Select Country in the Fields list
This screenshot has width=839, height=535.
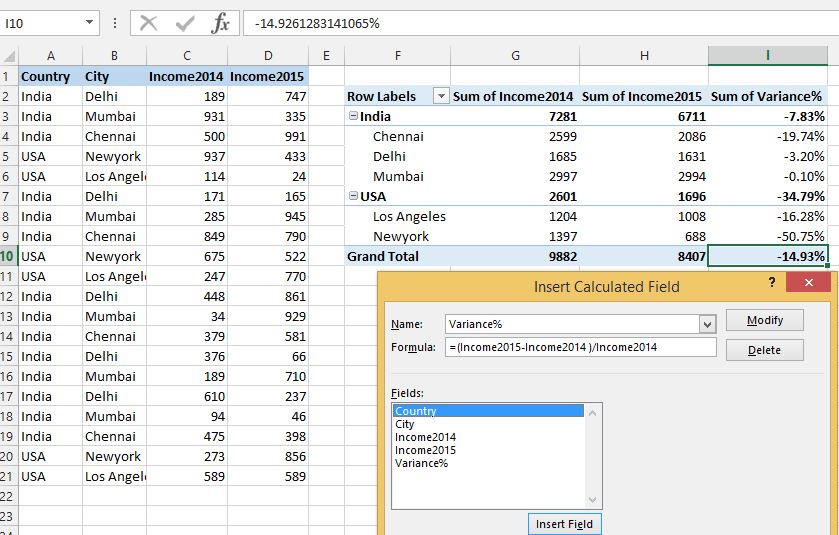[x=416, y=411]
